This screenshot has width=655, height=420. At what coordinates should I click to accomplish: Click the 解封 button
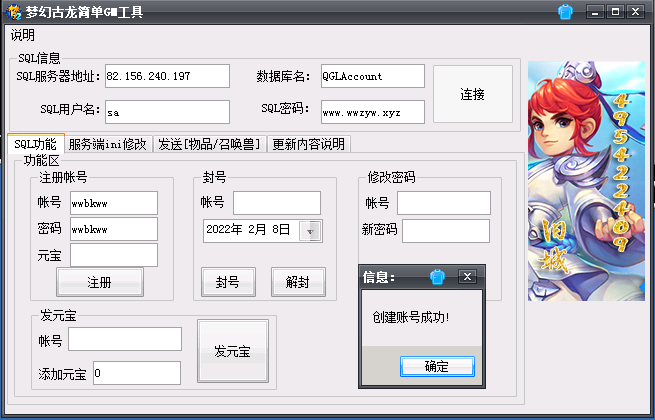(x=298, y=283)
